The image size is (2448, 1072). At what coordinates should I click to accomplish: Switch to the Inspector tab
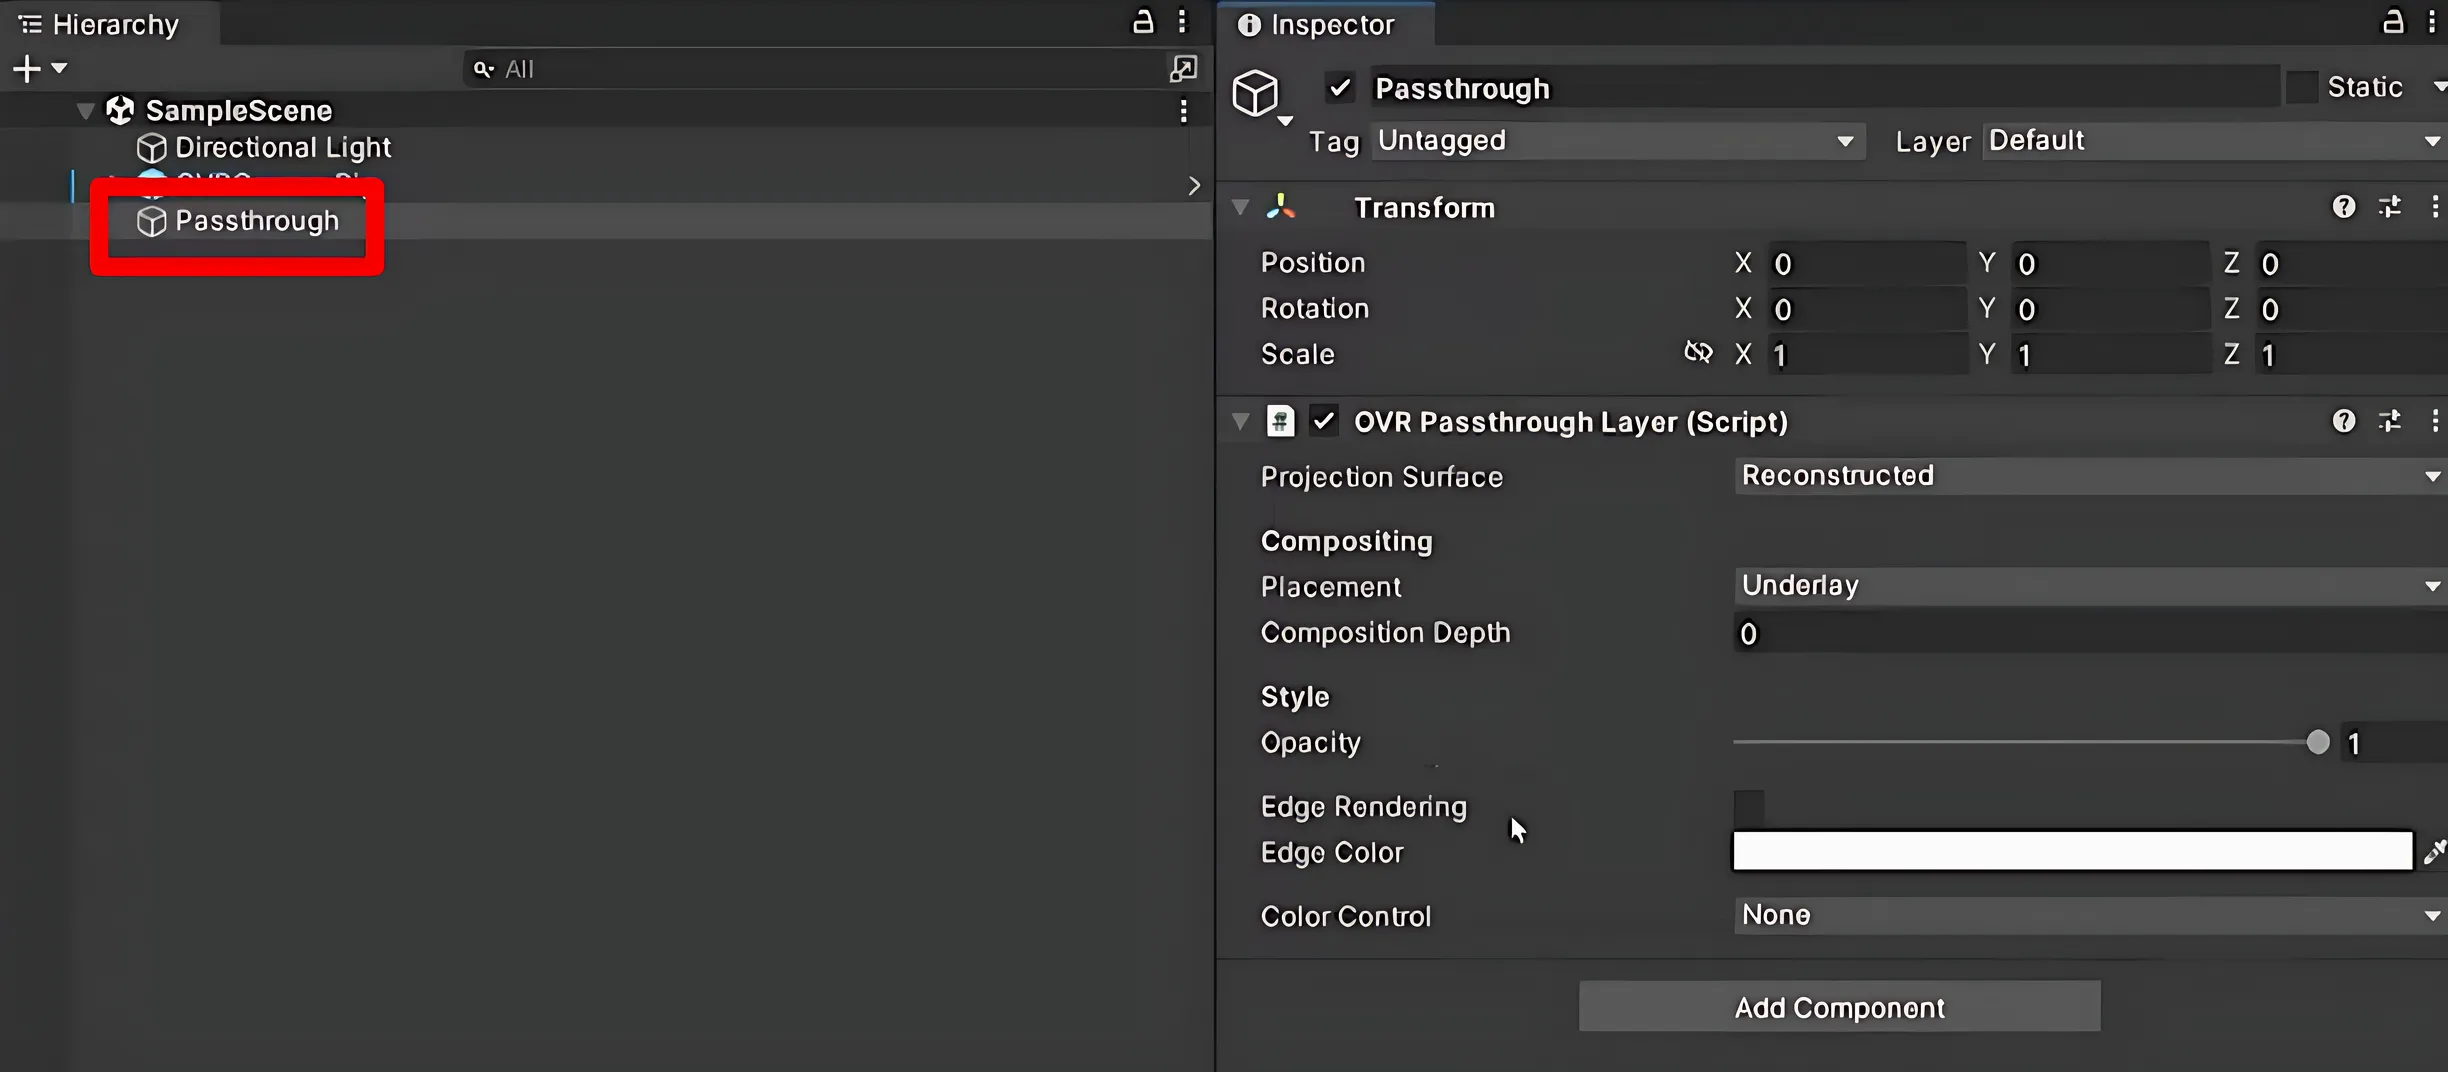[x=1325, y=24]
